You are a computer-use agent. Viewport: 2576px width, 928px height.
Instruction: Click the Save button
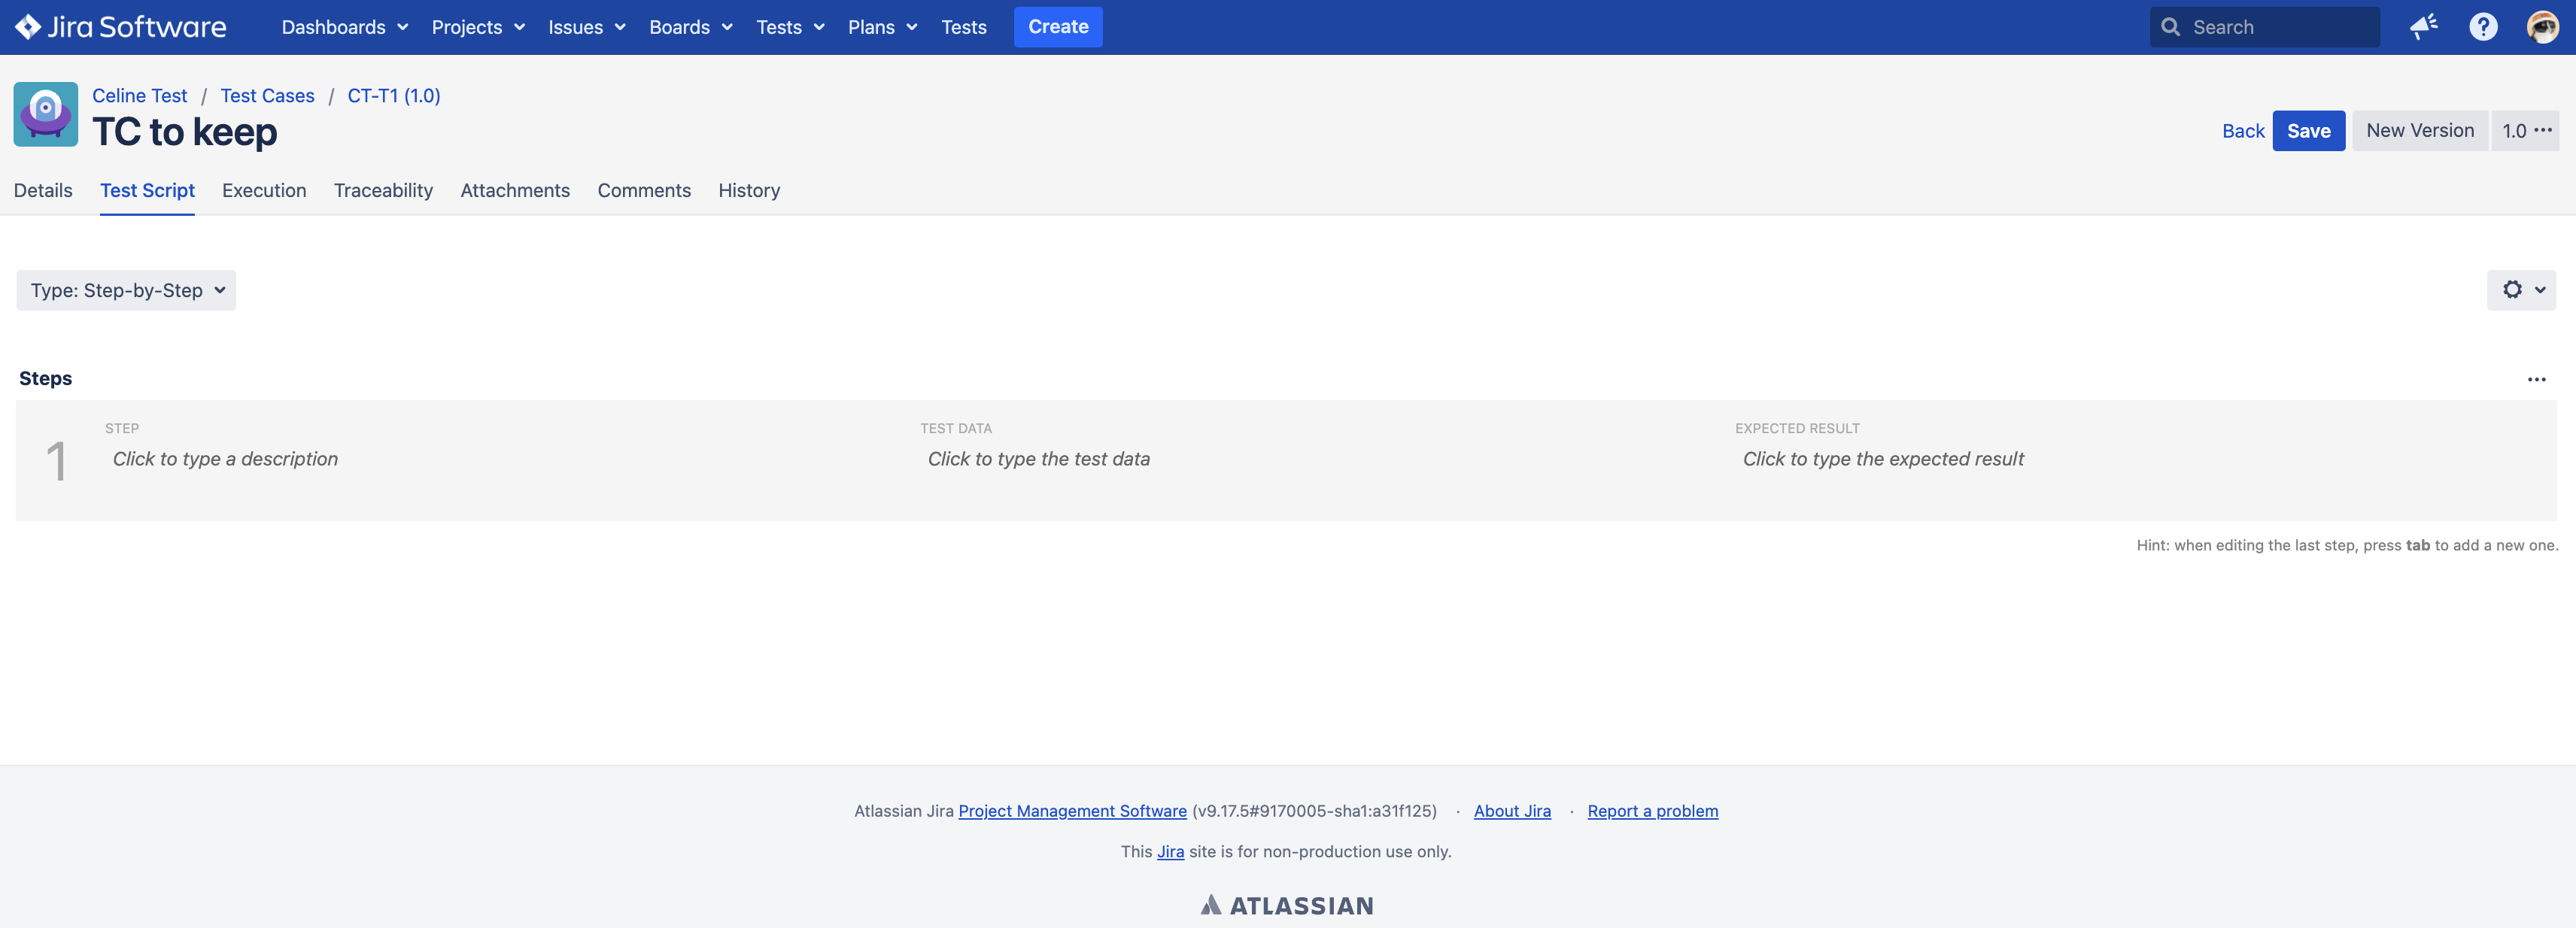(2309, 130)
